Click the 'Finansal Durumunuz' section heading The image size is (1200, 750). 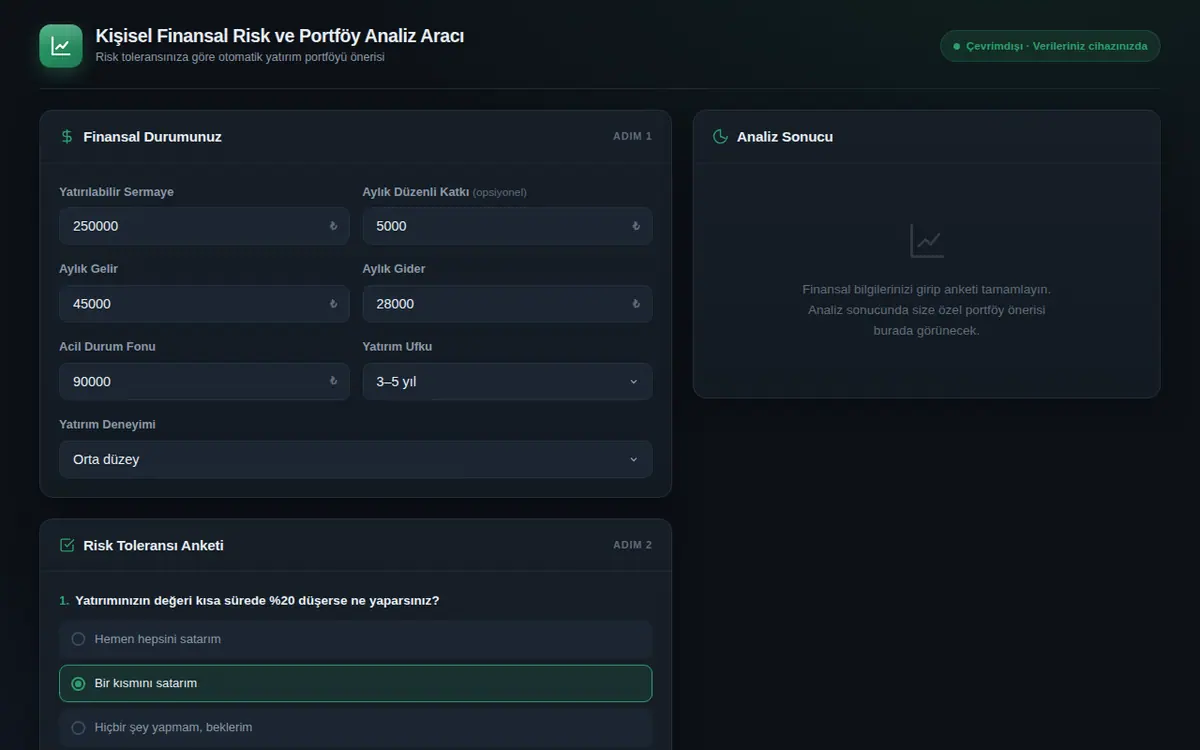click(x=153, y=137)
